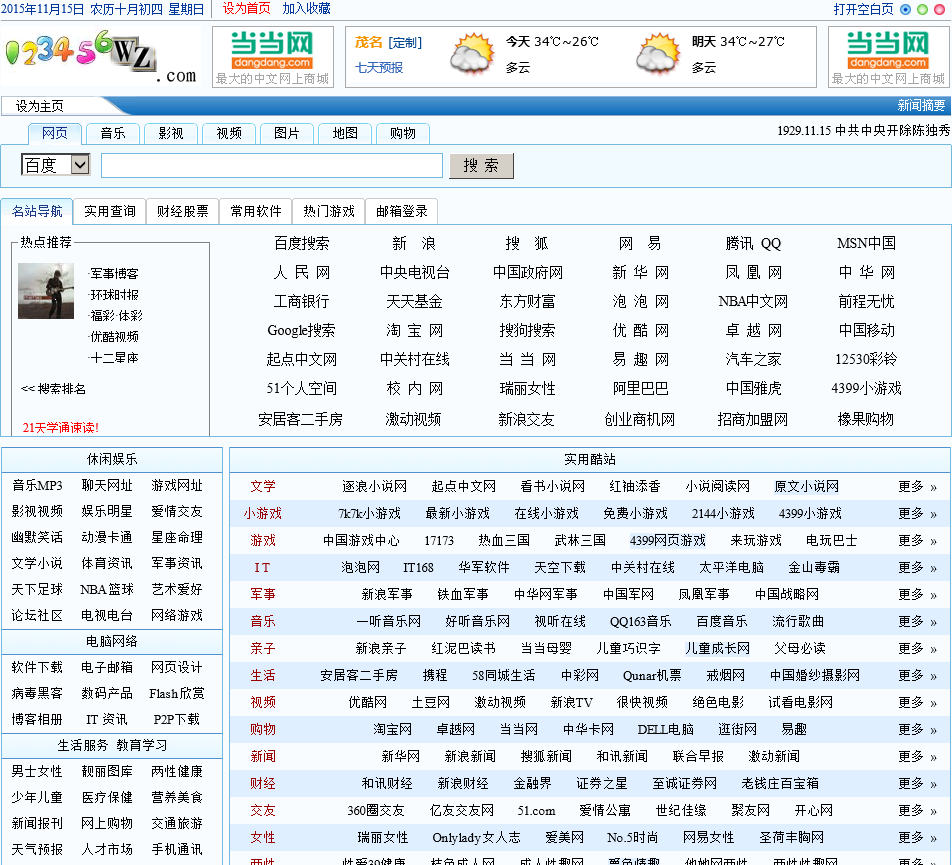
Task: Open the 财经股票 navigation tab
Action: (182, 211)
